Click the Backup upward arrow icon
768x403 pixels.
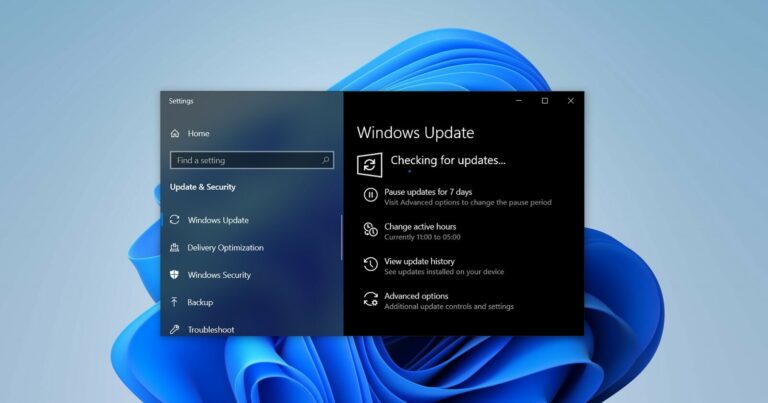[x=174, y=302]
